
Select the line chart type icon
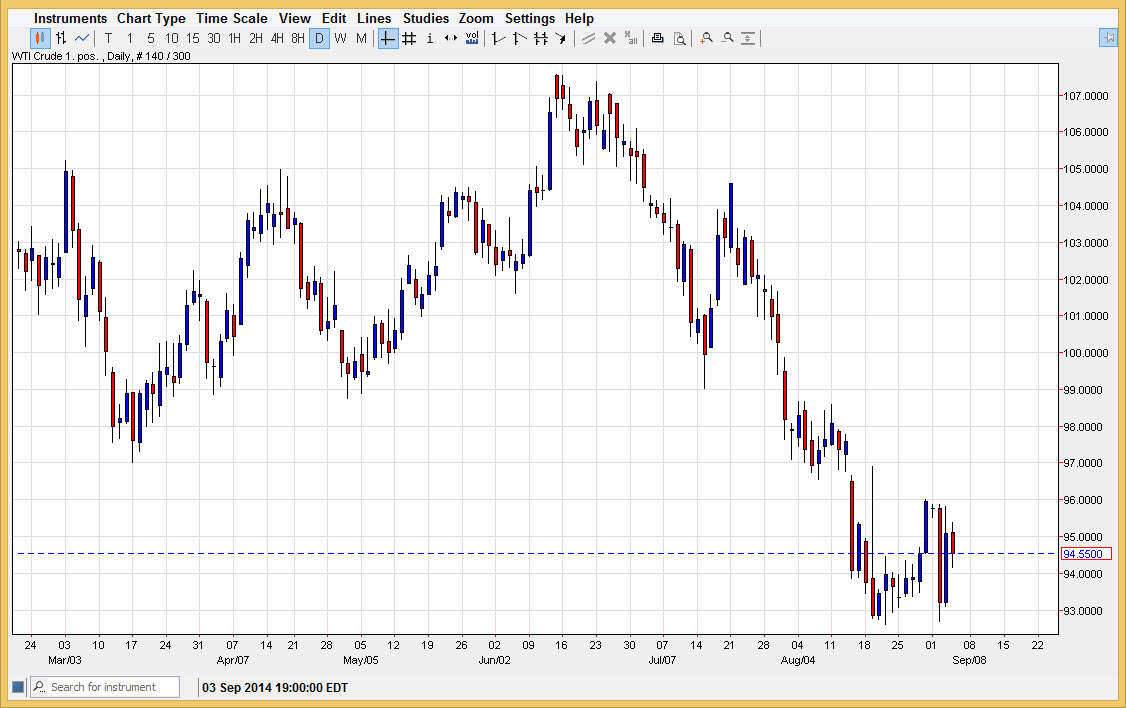(x=83, y=38)
